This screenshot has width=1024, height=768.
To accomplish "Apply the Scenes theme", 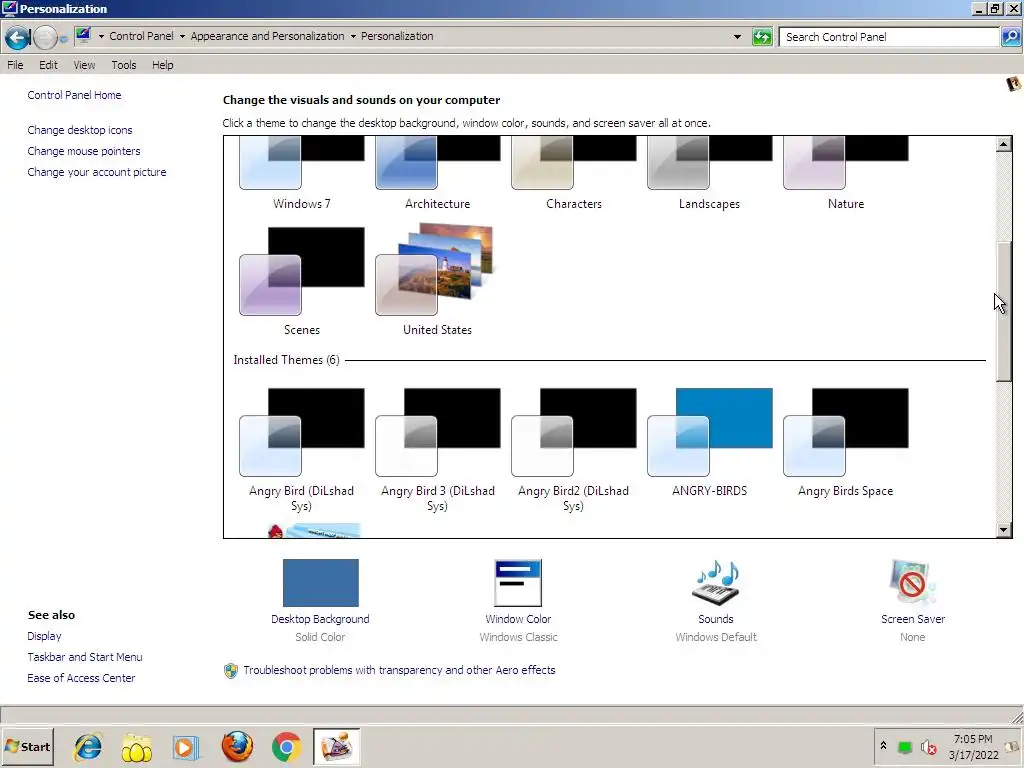I will (x=302, y=281).
